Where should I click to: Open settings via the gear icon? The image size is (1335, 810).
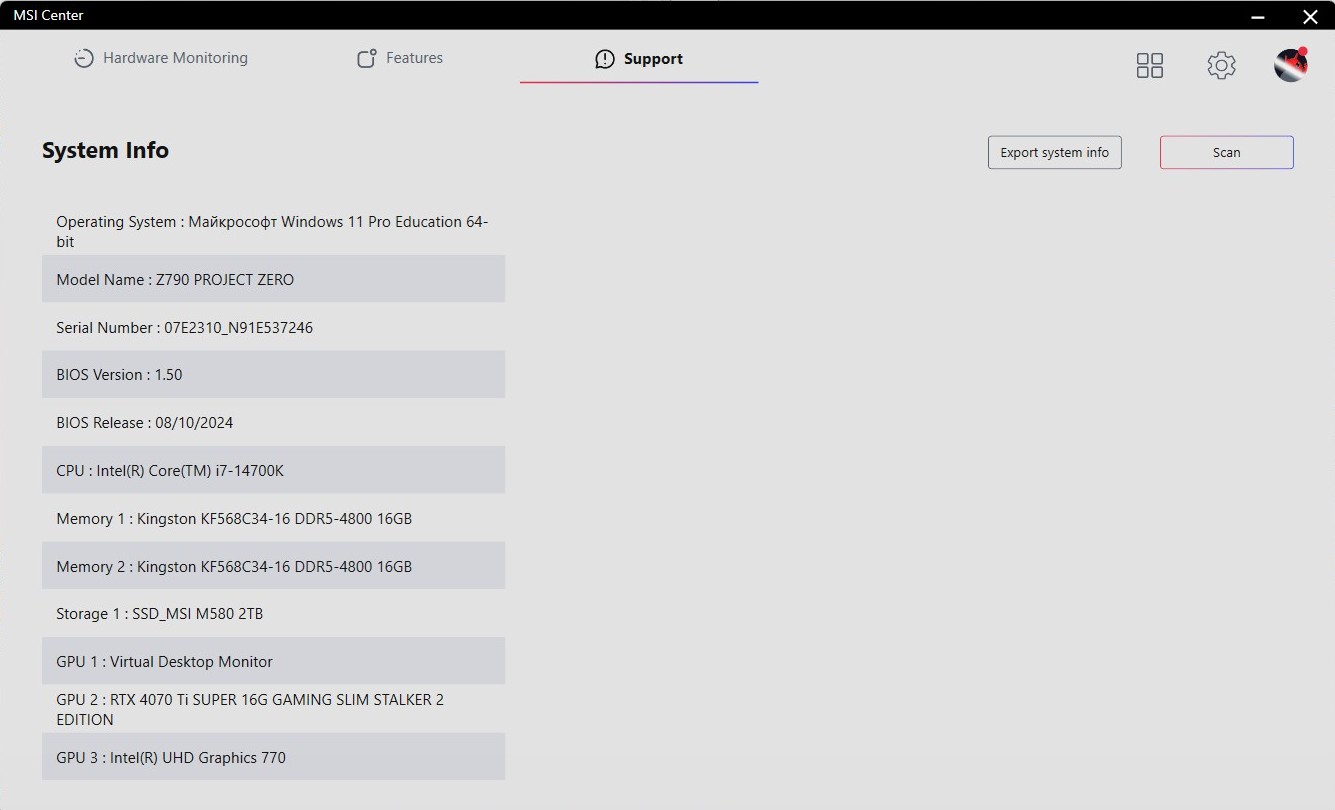1221,66
